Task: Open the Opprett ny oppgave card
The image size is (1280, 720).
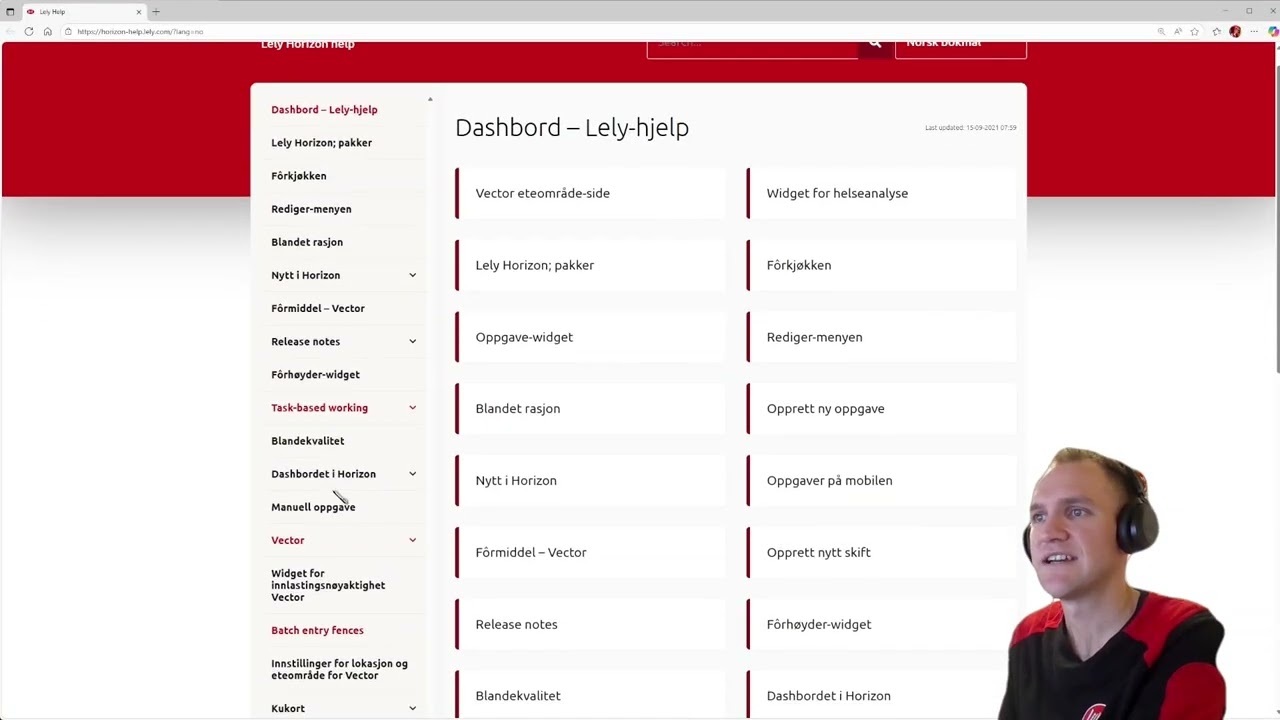Action: click(881, 408)
